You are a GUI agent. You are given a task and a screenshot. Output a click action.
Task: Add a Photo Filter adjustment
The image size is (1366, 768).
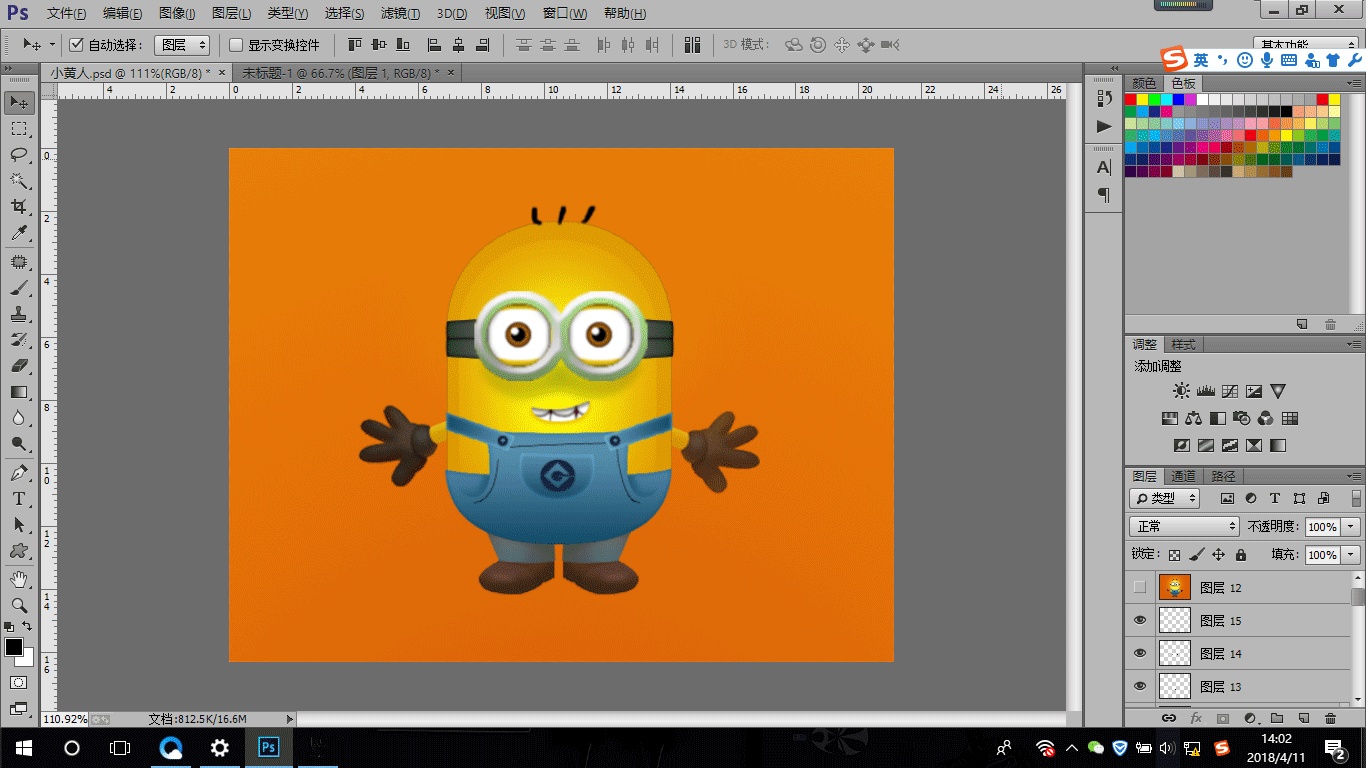(x=1242, y=418)
